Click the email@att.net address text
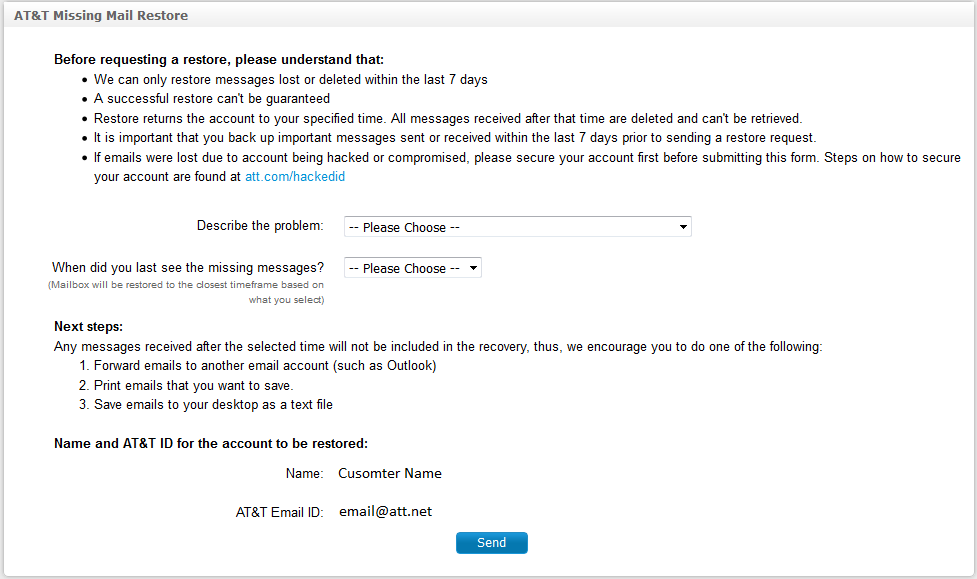Viewport: 977px width, 579px height. [385, 511]
